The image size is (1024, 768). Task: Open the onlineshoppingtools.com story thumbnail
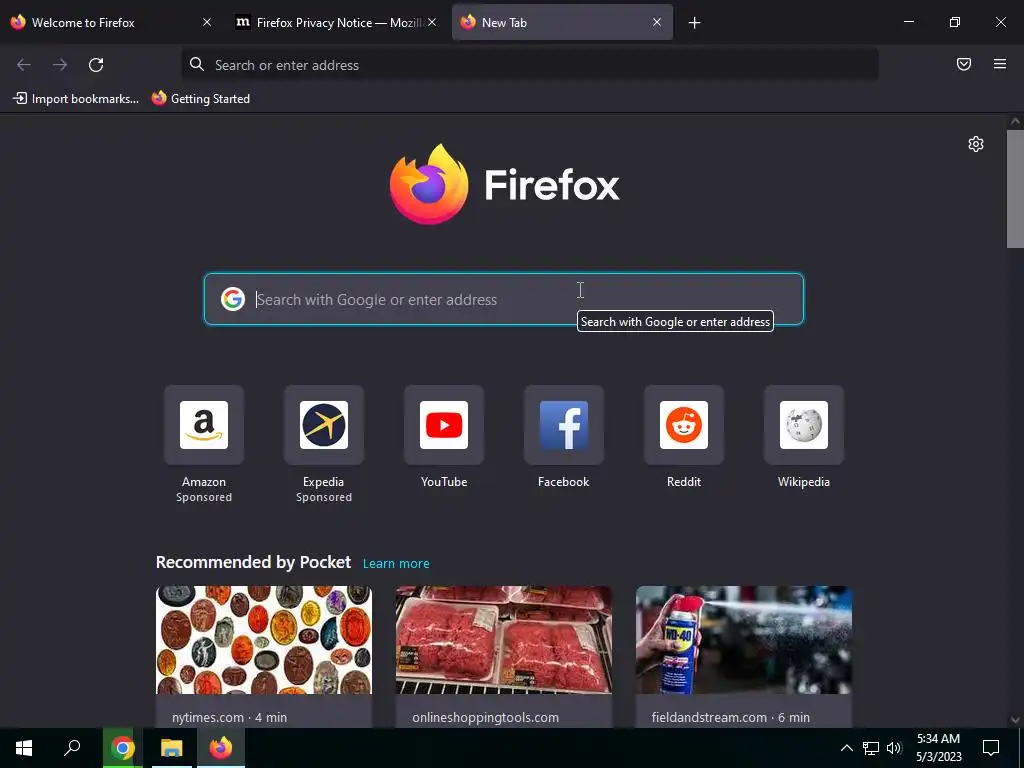tap(504, 640)
